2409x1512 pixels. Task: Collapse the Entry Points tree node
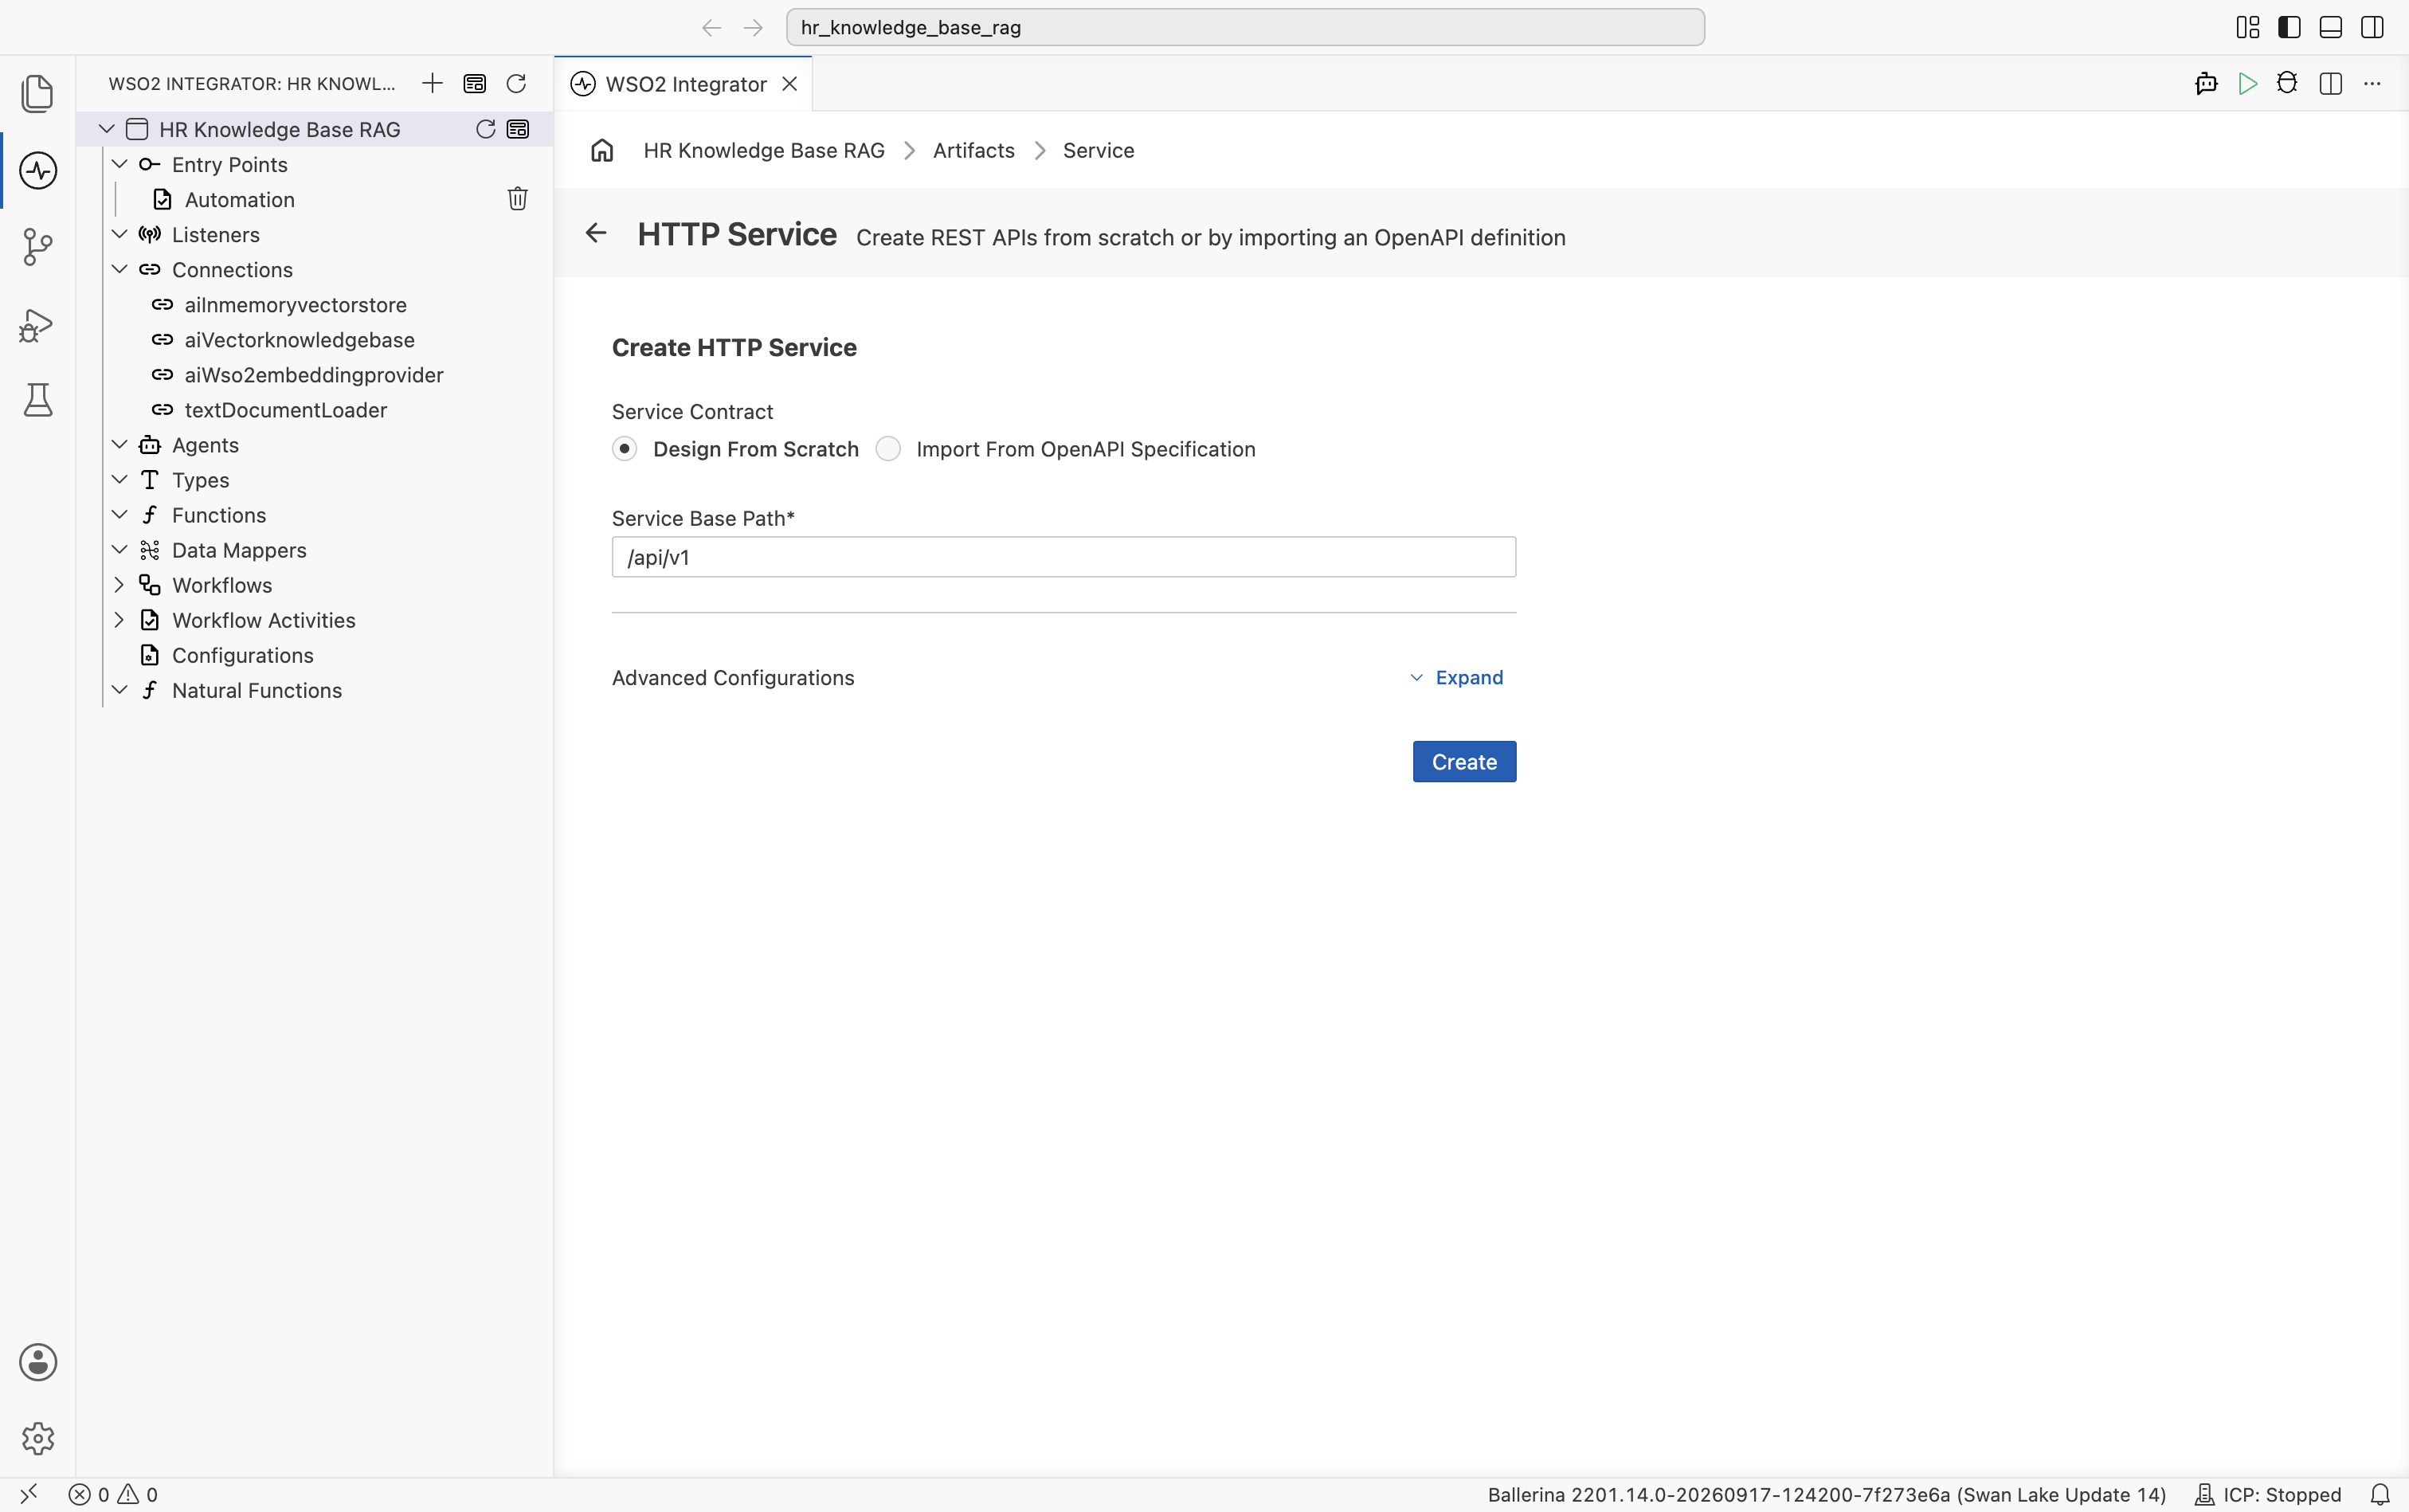pos(119,164)
